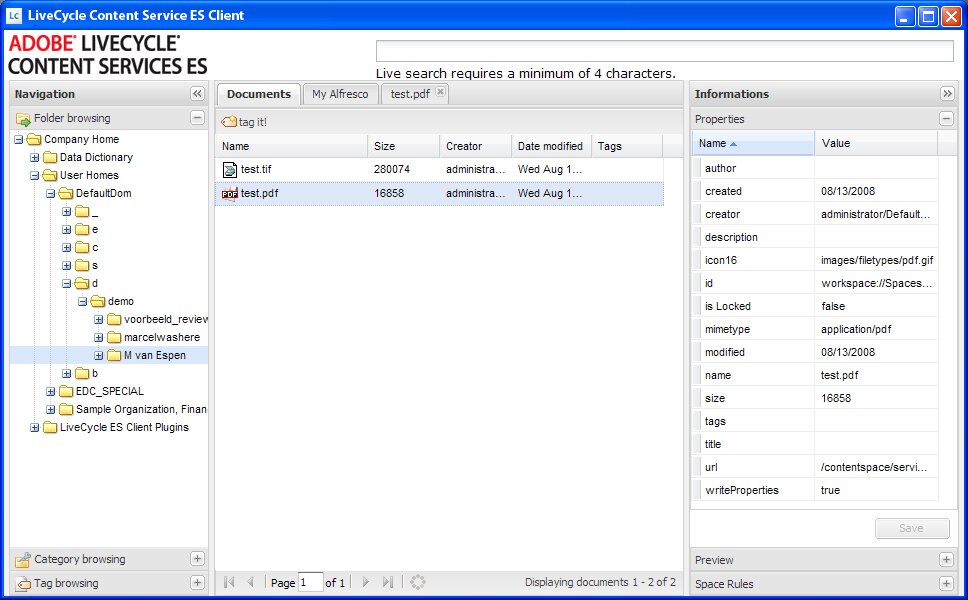The width and height of the screenshot is (968, 600).
Task: Expand the EDC_SPECIAL tree node
Action: 51,391
